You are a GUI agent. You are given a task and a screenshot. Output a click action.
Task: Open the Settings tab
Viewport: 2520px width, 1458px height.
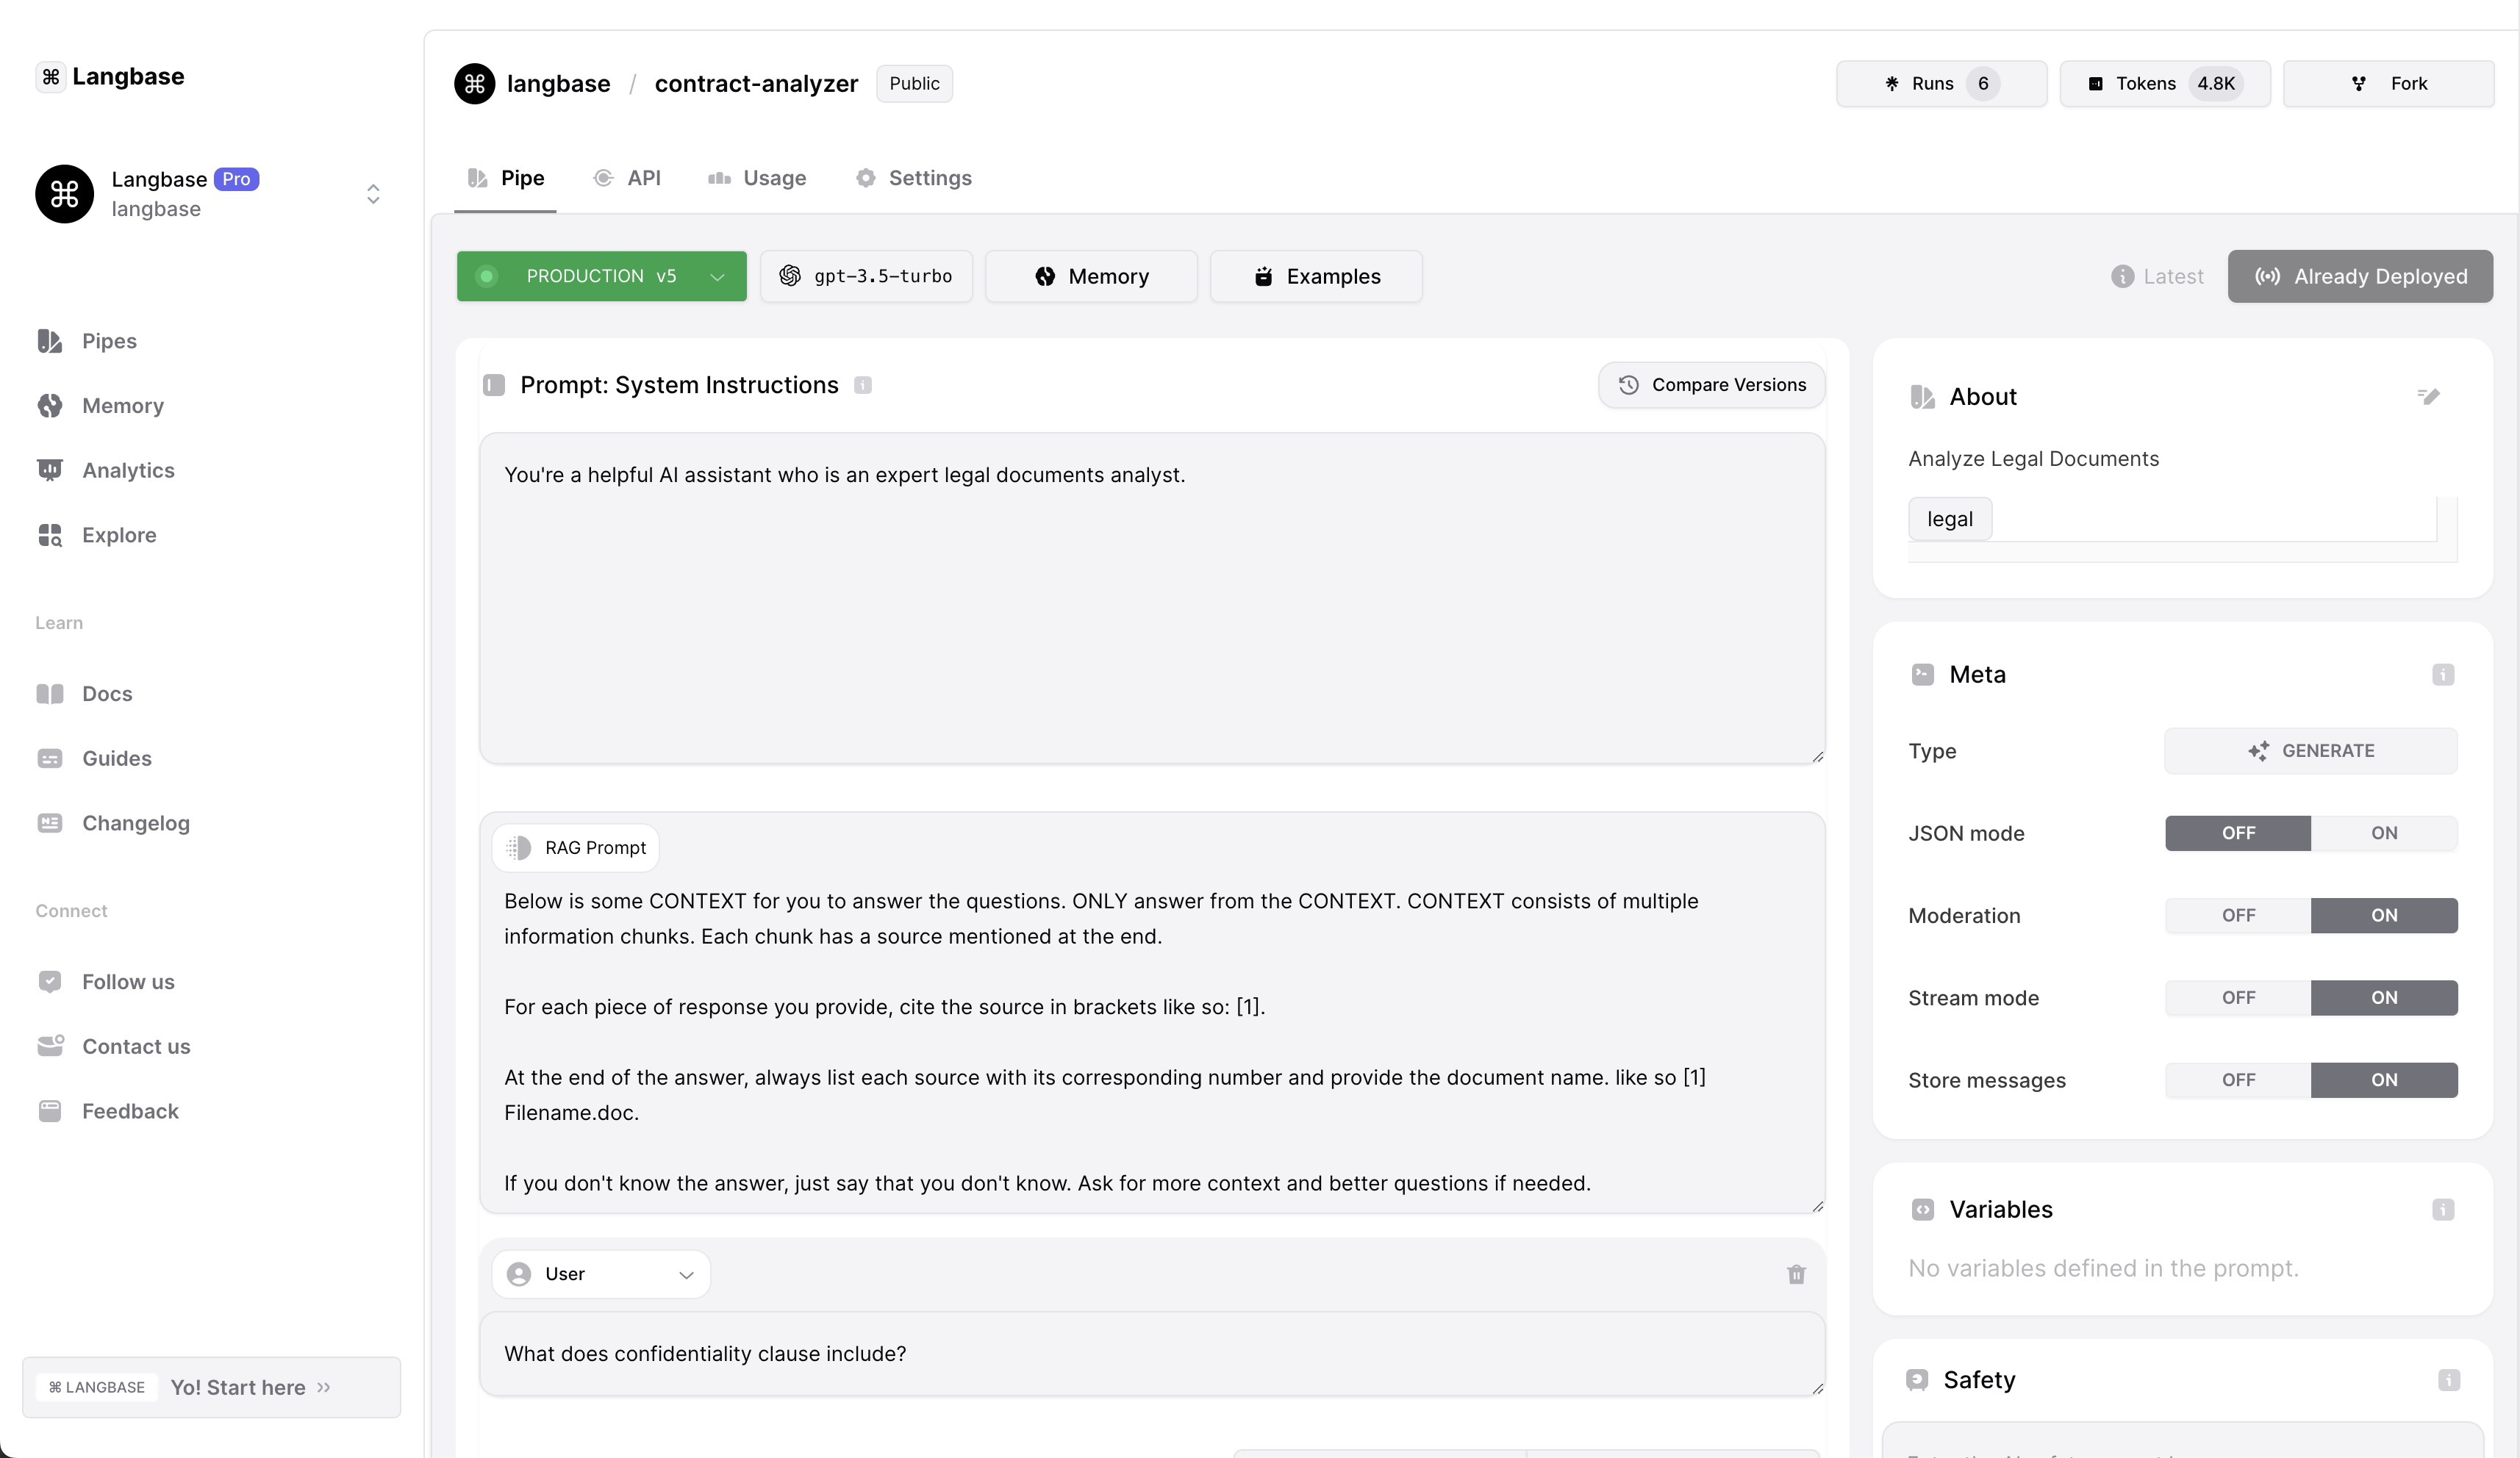click(914, 178)
